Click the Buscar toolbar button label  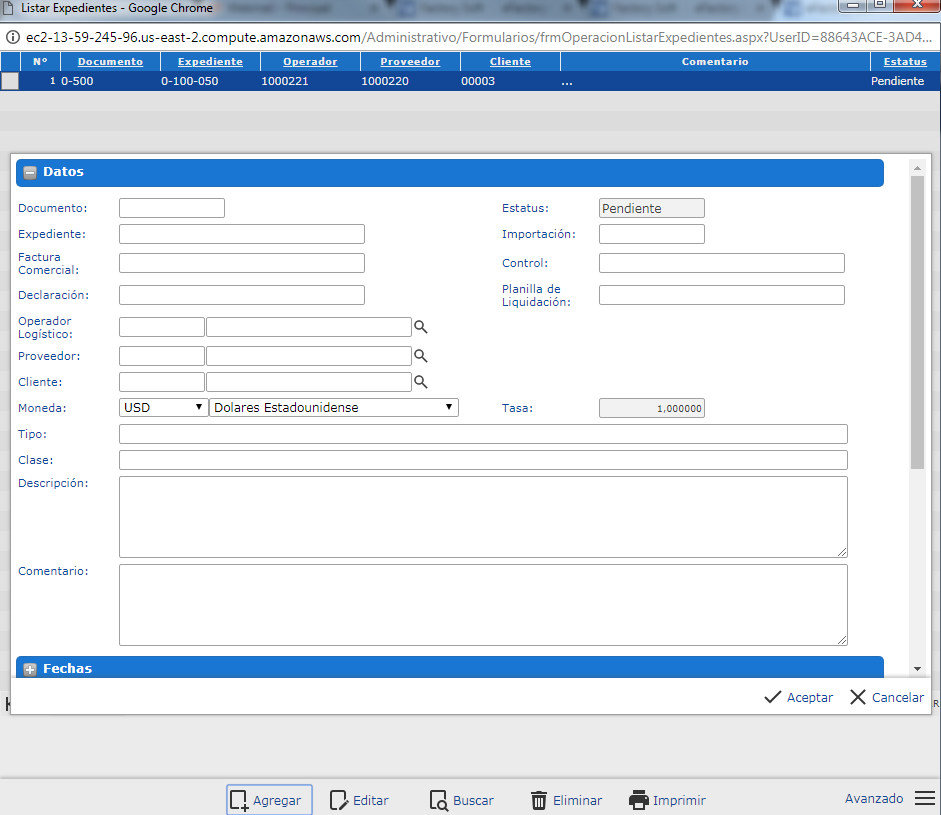[474, 801]
